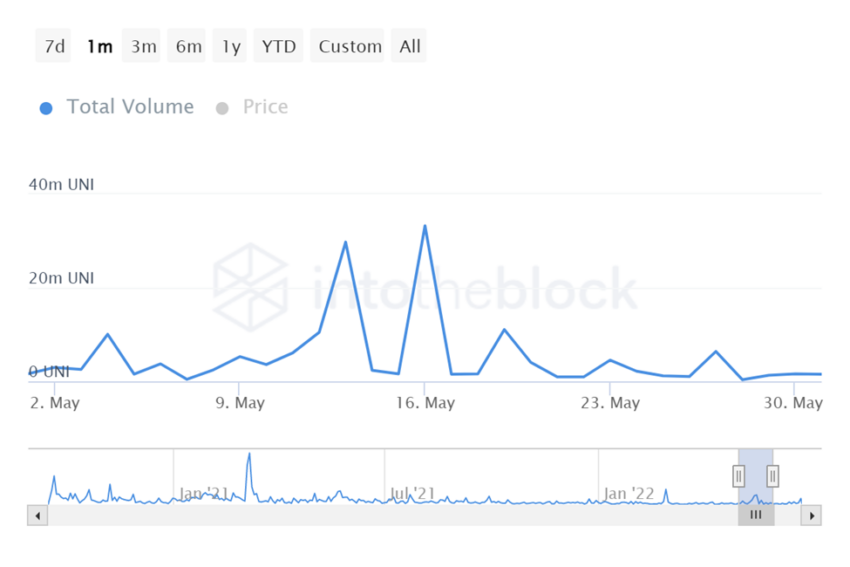The height and width of the screenshot is (567, 850).
Task: Select the YTD range option
Action: click(279, 46)
